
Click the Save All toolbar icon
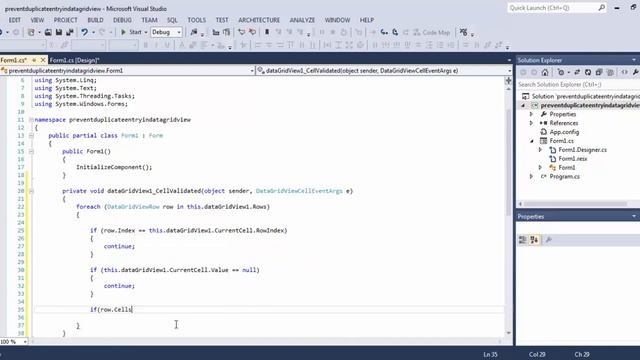[70, 32]
